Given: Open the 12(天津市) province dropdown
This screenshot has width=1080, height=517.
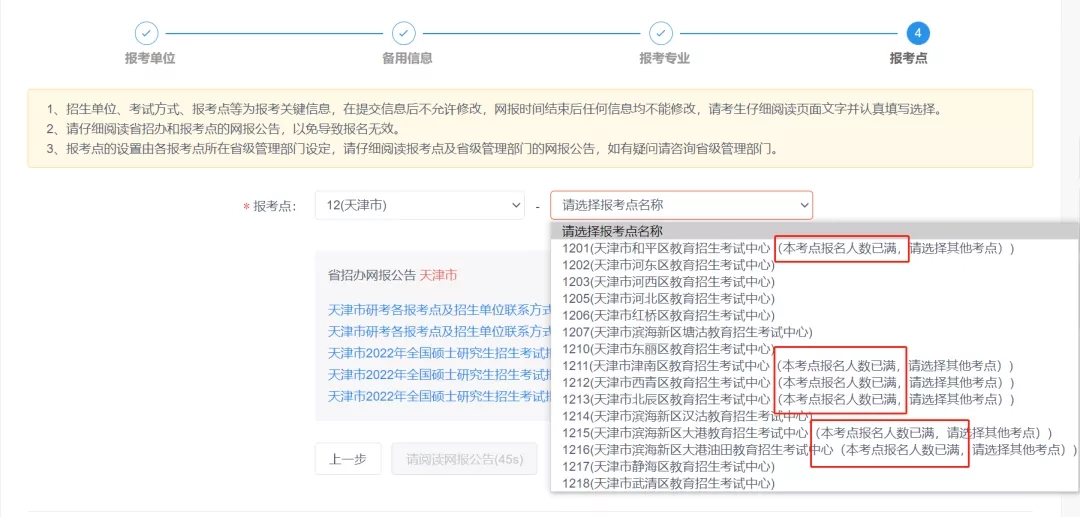Looking at the screenshot, I should coord(419,205).
